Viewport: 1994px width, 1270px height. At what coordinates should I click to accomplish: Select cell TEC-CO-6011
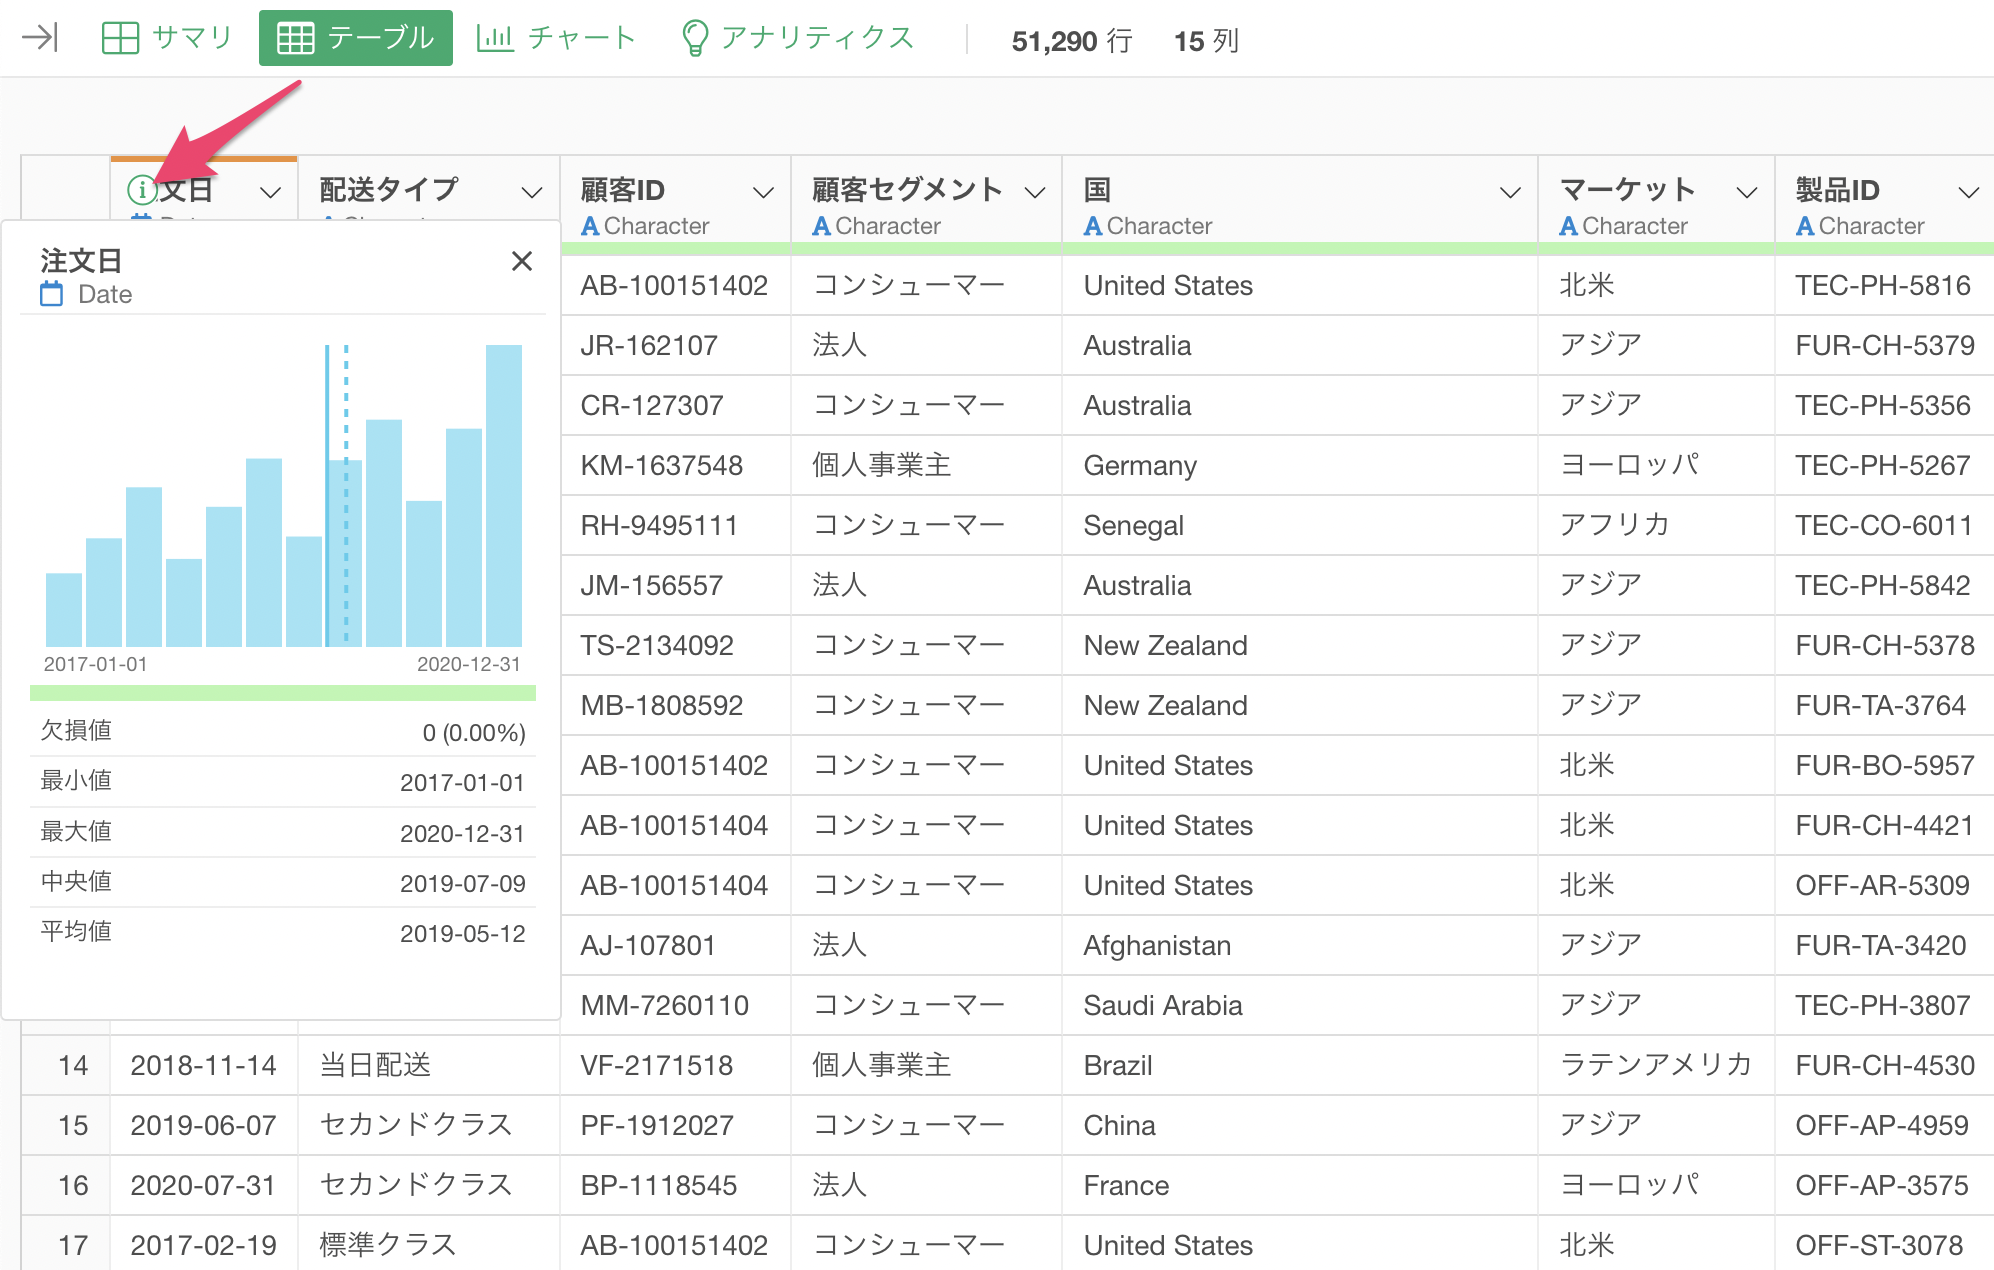click(1885, 526)
